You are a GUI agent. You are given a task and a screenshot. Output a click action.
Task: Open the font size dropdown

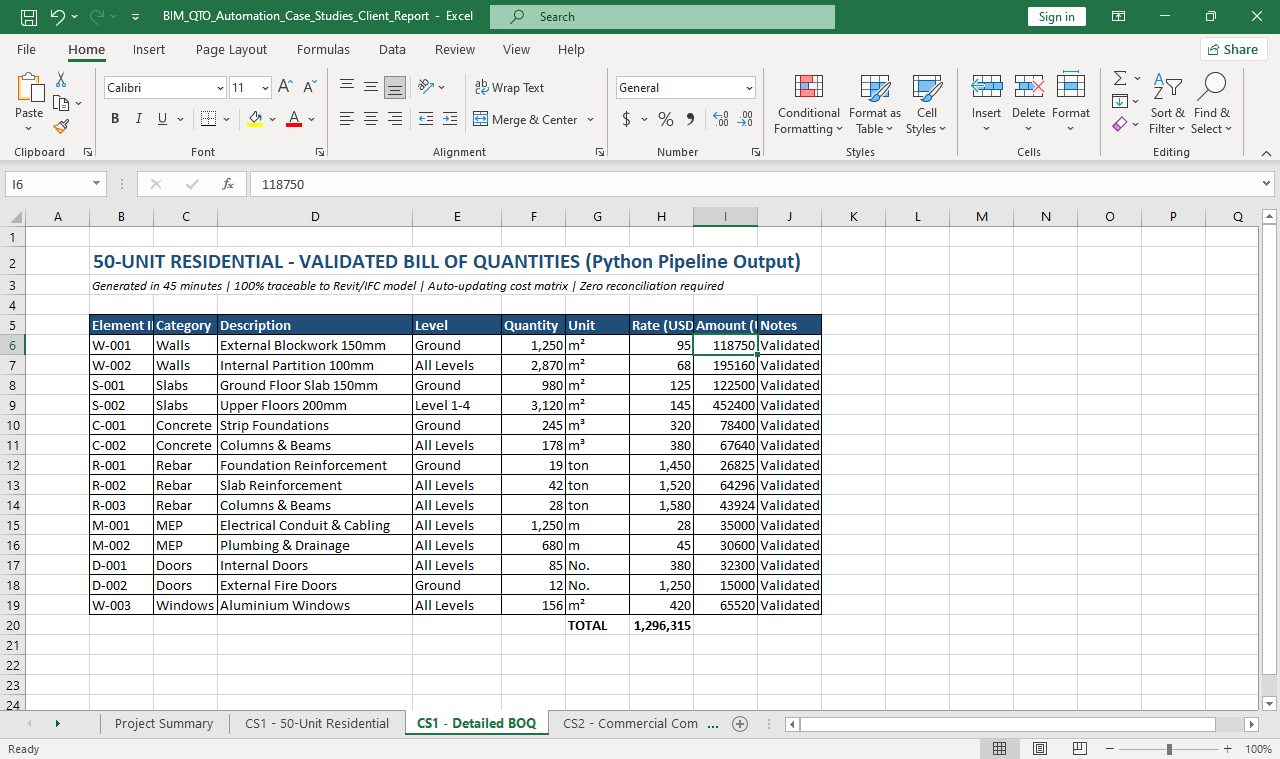[265, 88]
